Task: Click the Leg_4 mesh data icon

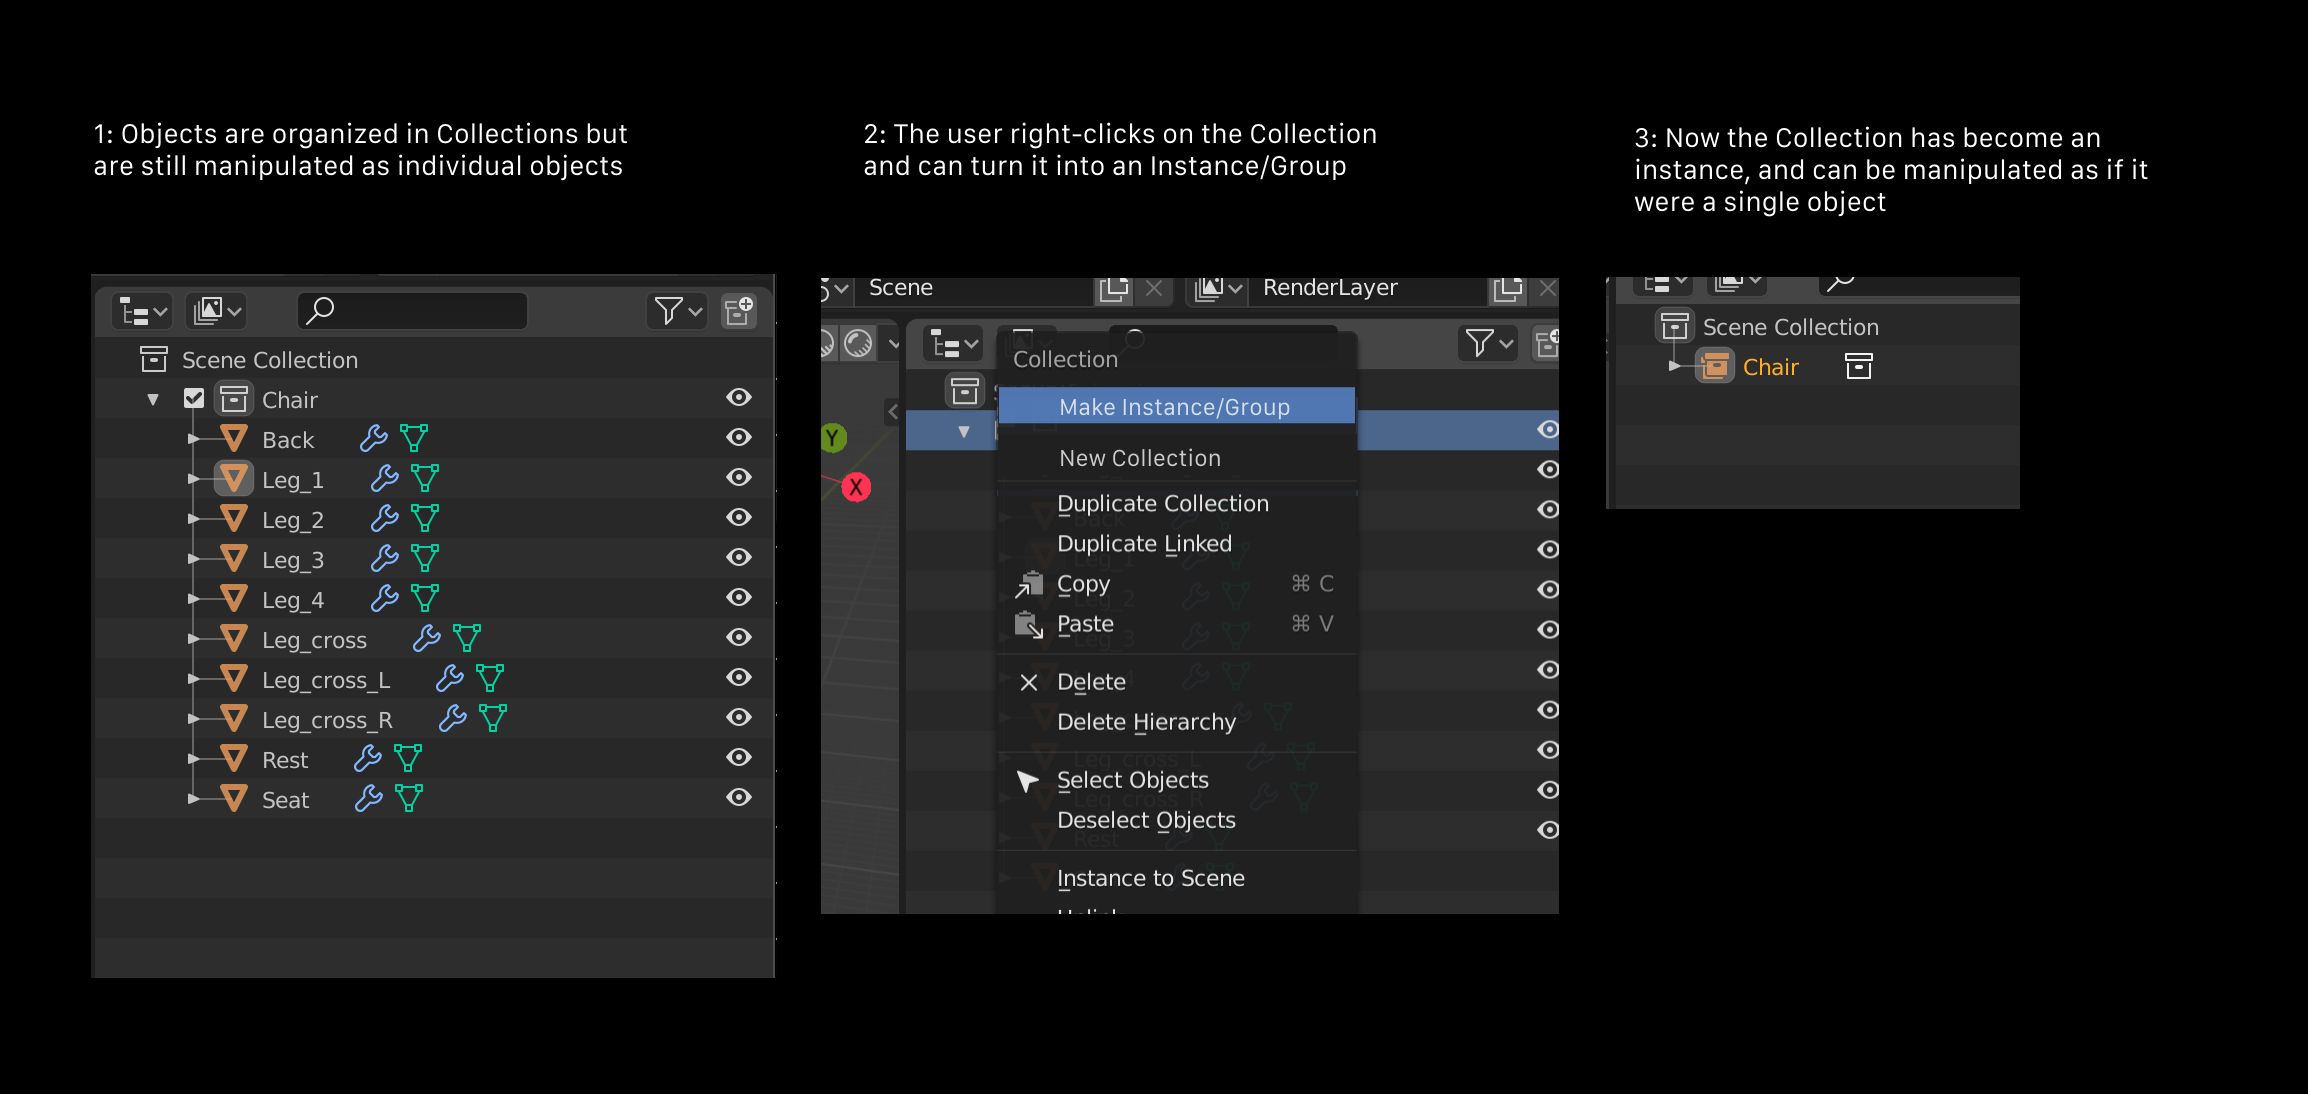Action: click(425, 598)
